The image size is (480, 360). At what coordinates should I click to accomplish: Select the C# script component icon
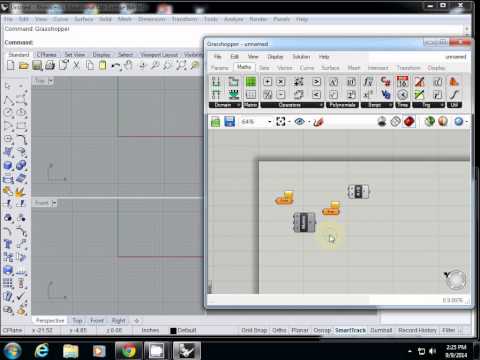[x=386, y=82]
